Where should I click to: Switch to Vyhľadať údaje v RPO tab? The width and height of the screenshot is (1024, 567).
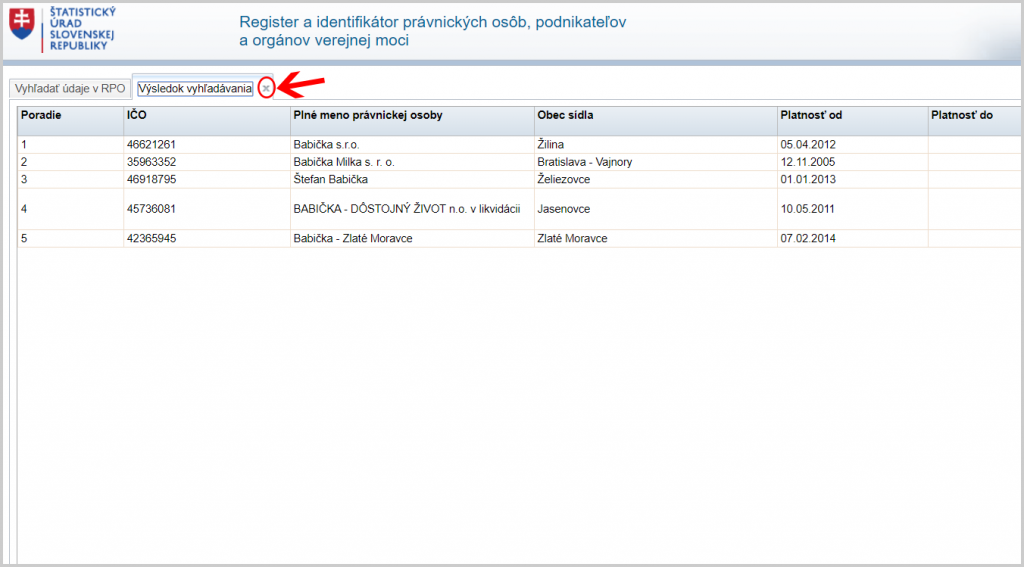click(70, 88)
